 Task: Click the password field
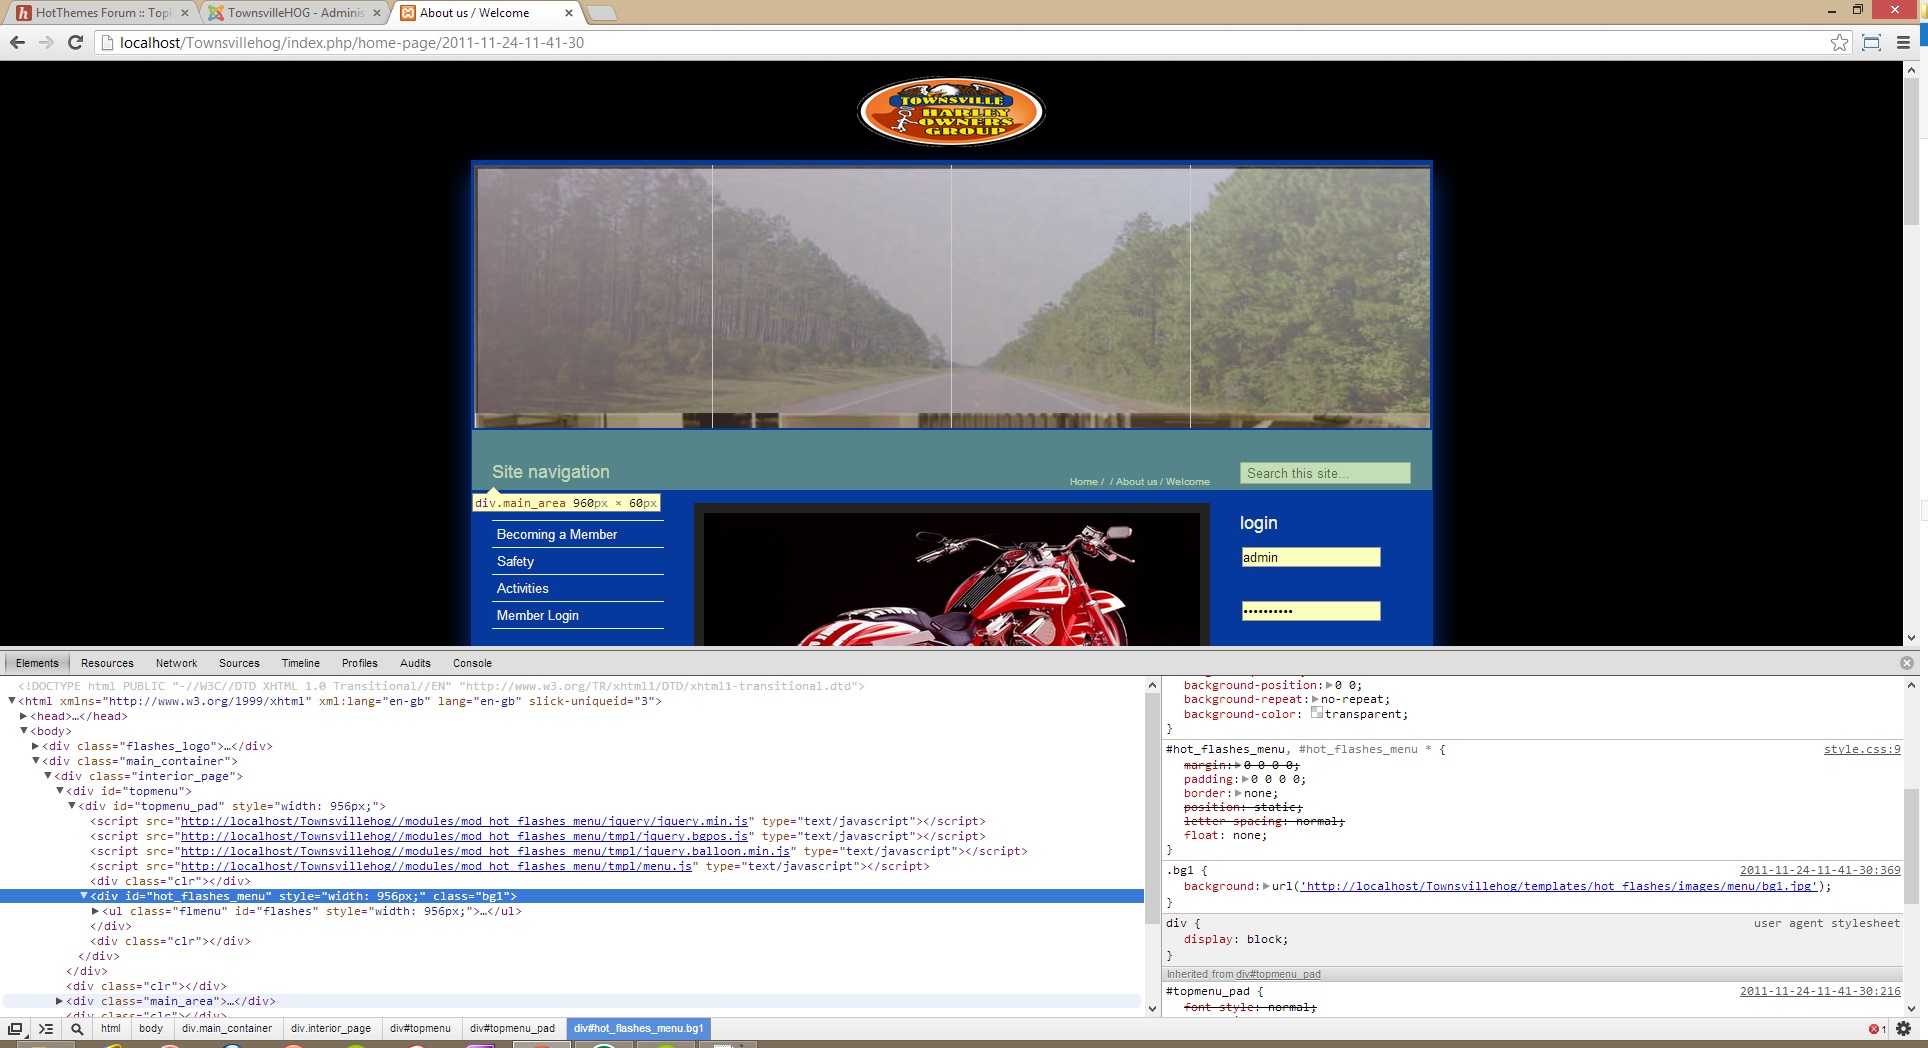click(x=1311, y=611)
